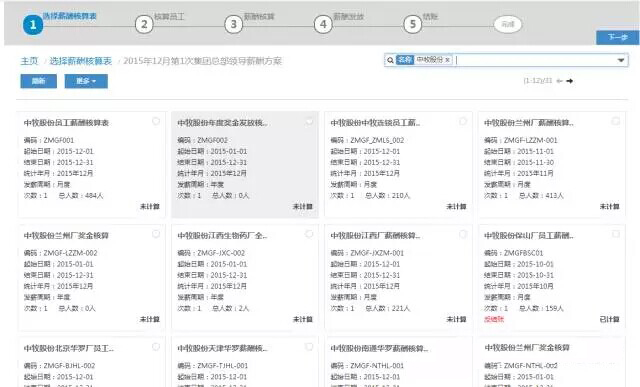640x387 pixels.
Task: Expand the search box dropdown arrow
Action: click(621, 60)
